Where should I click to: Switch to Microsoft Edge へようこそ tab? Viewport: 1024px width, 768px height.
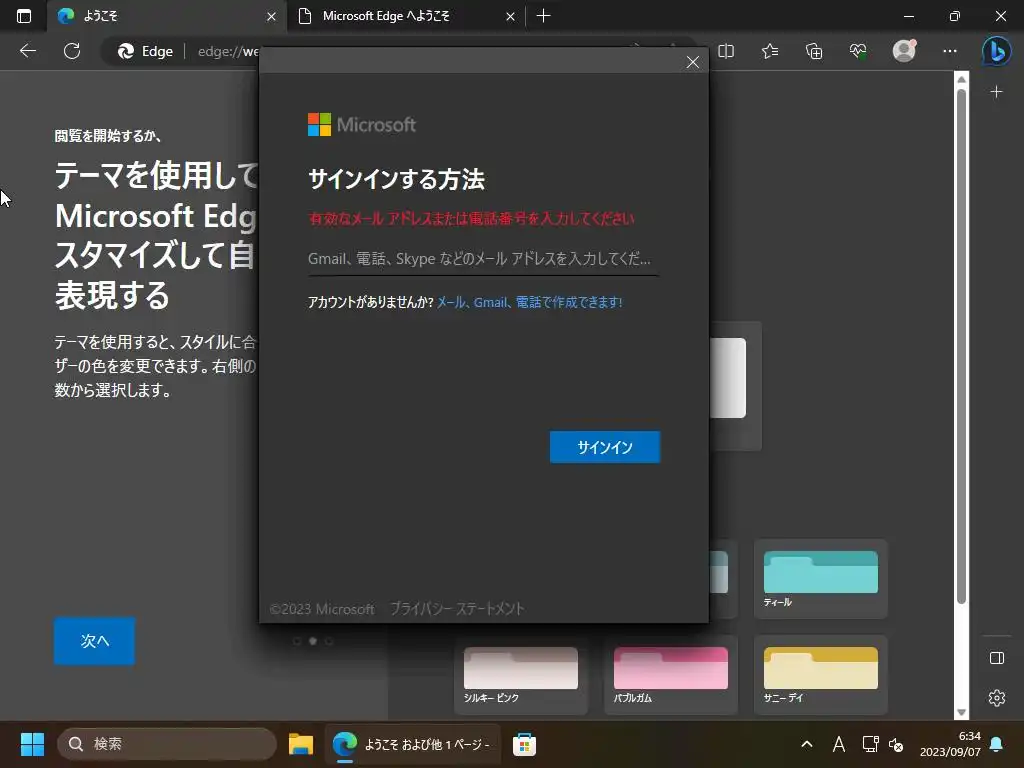[x=406, y=16]
